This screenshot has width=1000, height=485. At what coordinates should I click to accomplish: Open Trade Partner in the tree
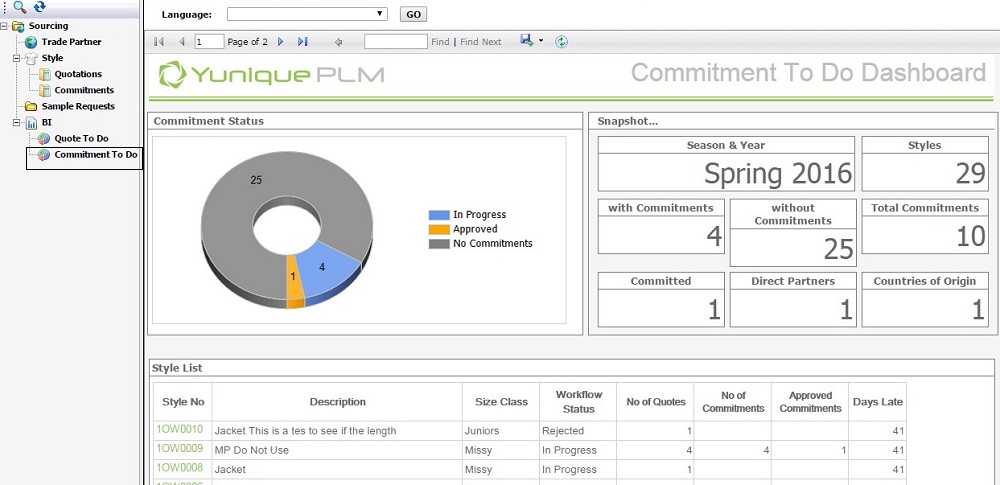point(71,41)
